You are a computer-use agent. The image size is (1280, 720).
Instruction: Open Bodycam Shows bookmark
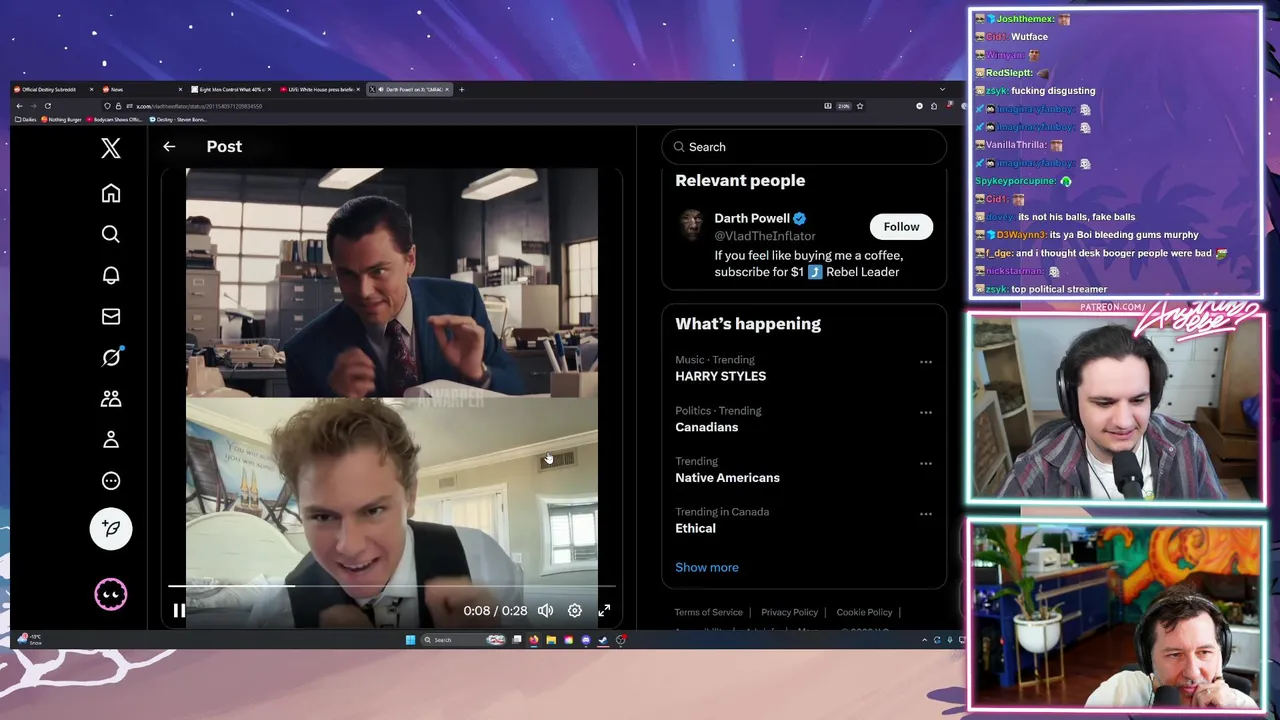point(117,119)
